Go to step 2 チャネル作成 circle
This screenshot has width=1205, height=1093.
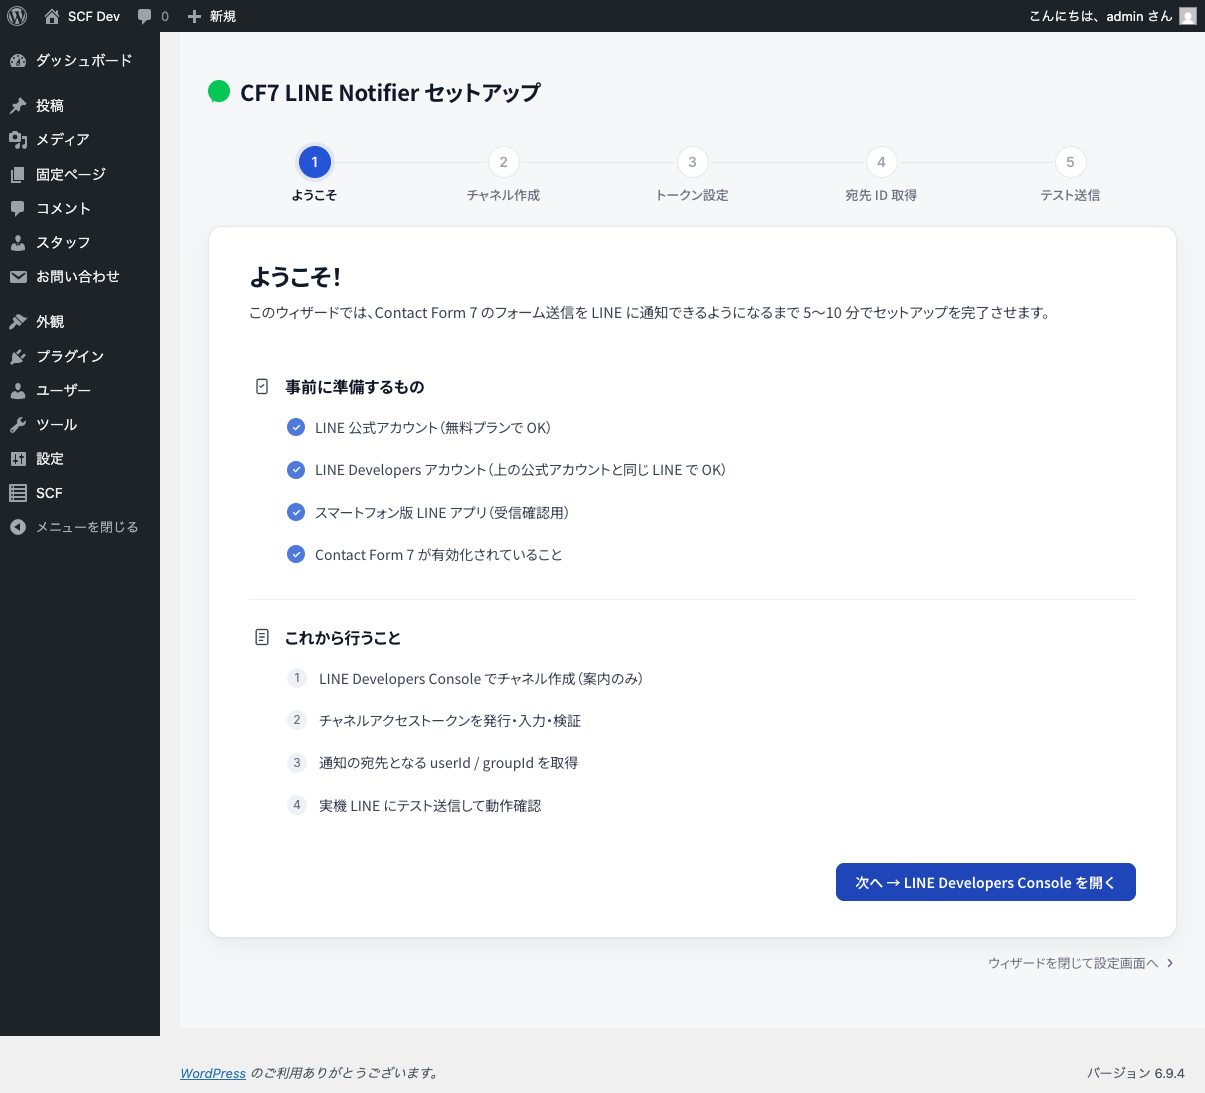tap(503, 162)
